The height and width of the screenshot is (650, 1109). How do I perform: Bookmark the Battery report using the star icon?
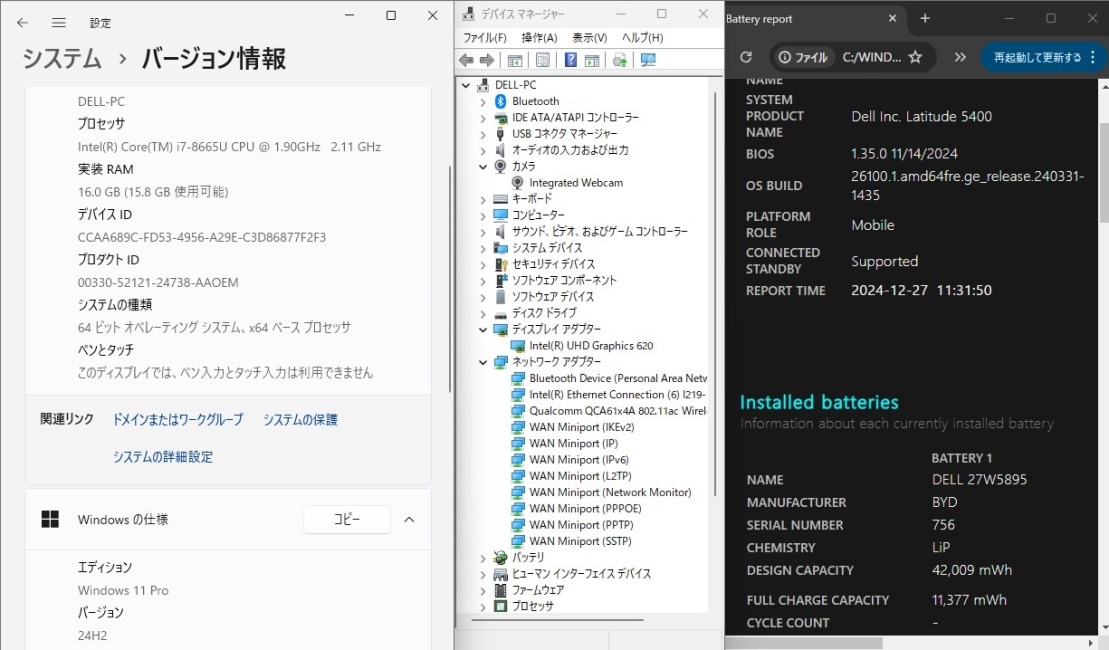915,57
